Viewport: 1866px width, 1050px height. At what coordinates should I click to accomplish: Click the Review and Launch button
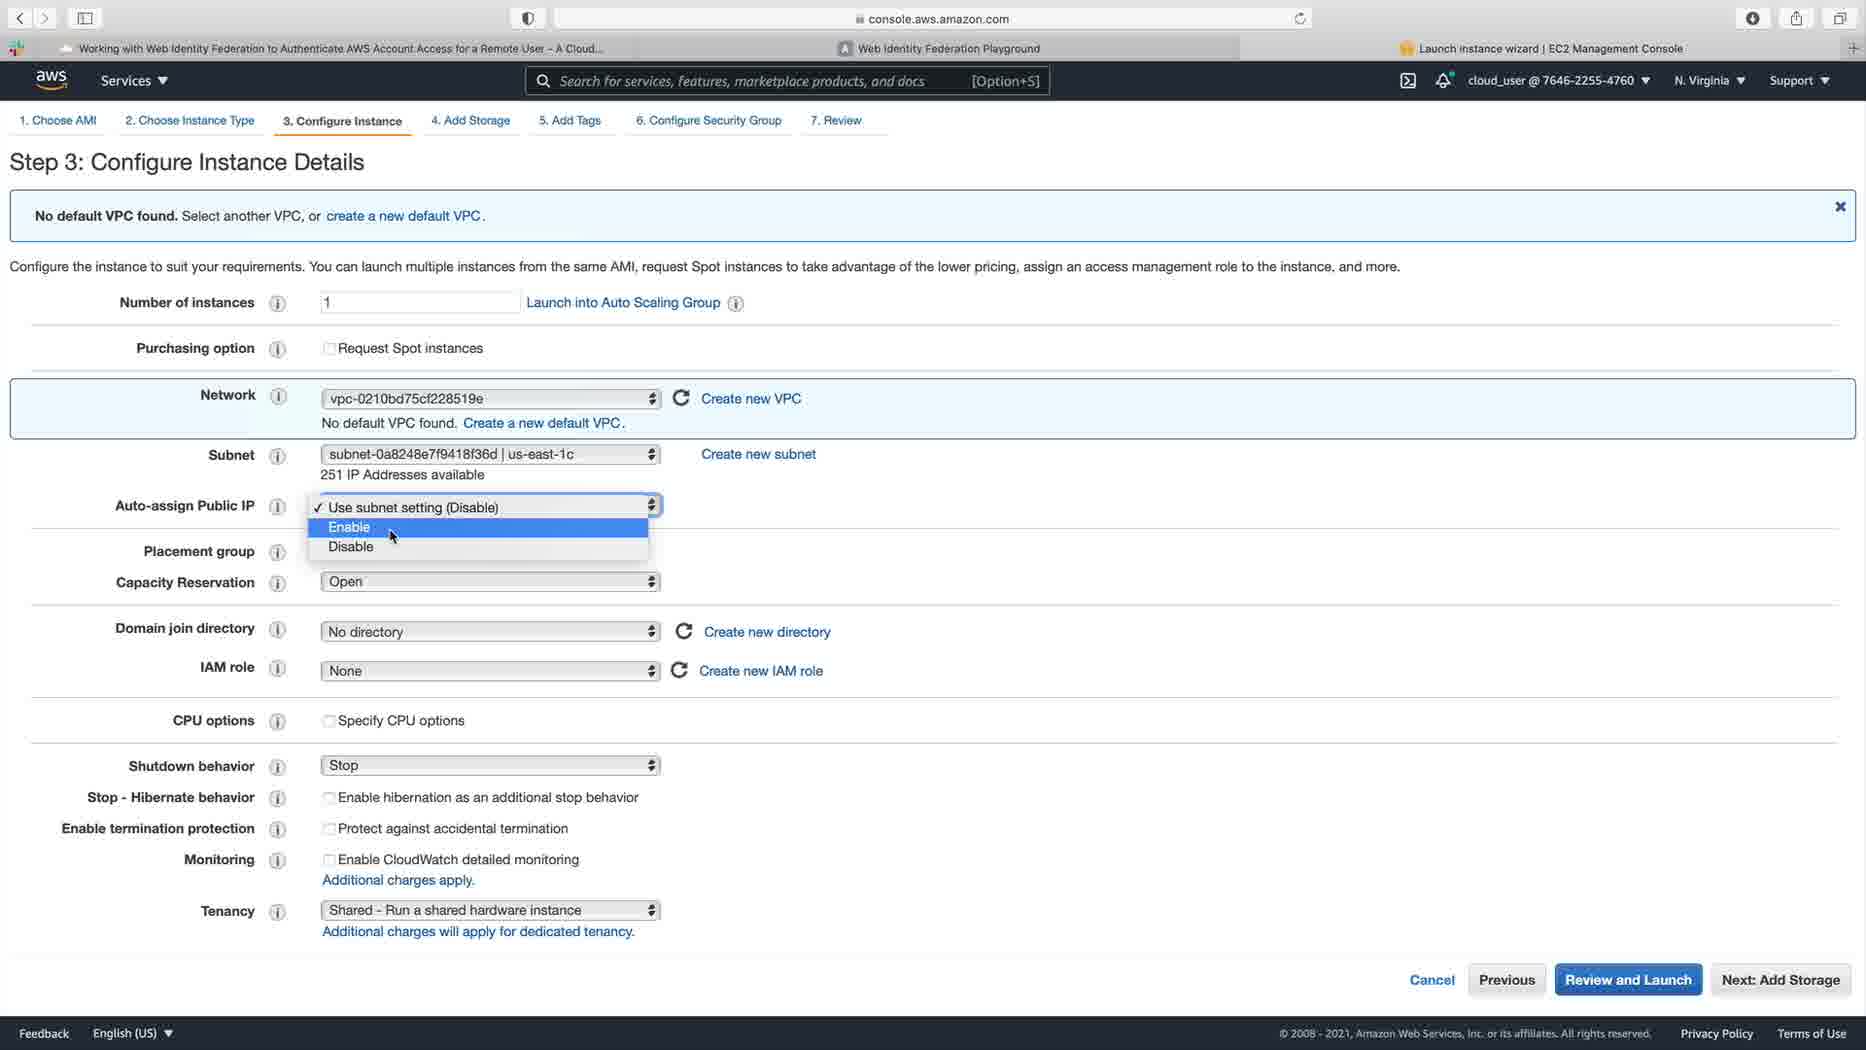coord(1628,980)
